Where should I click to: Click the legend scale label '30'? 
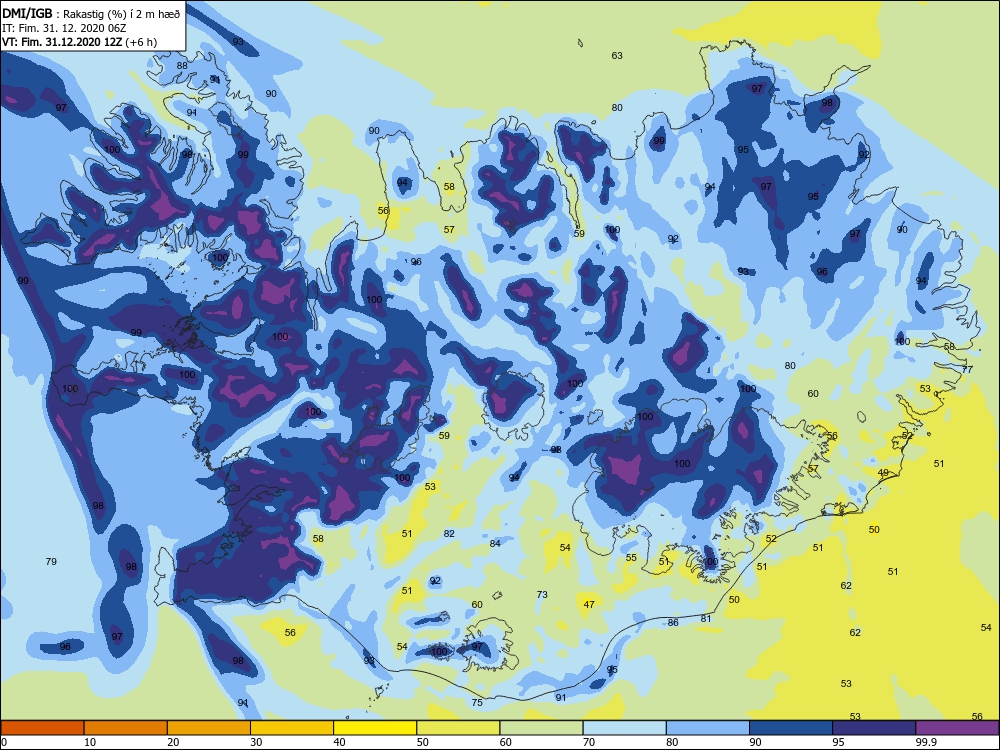coord(256,742)
